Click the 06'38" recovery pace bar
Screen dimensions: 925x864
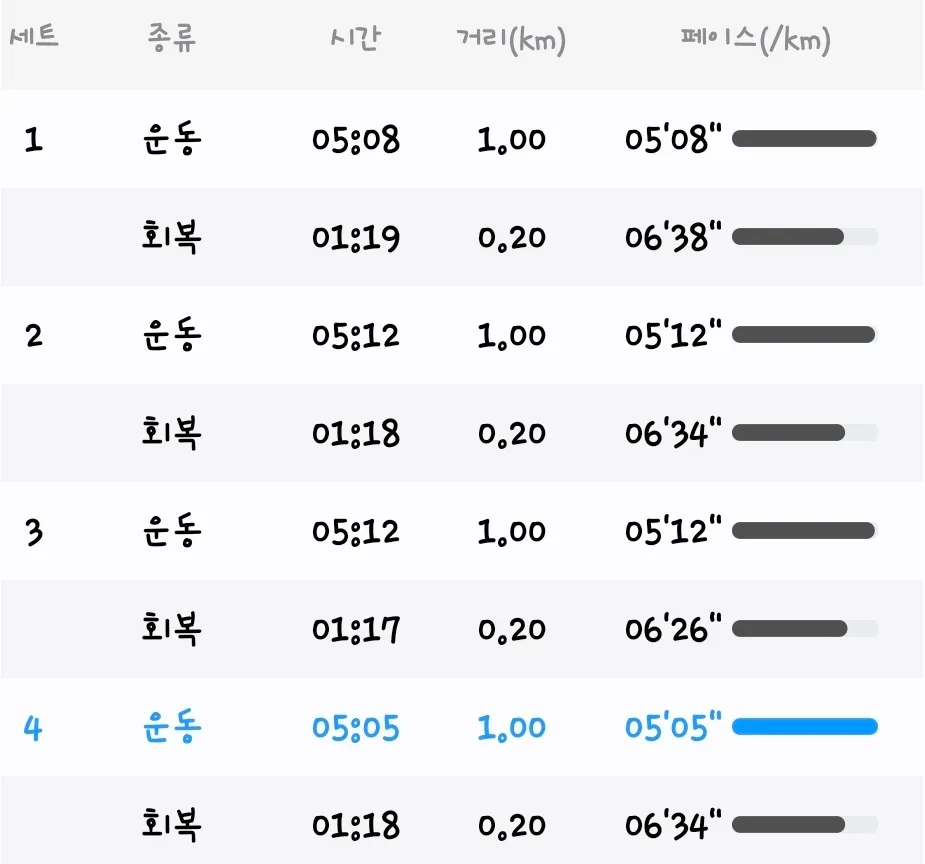(805, 237)
